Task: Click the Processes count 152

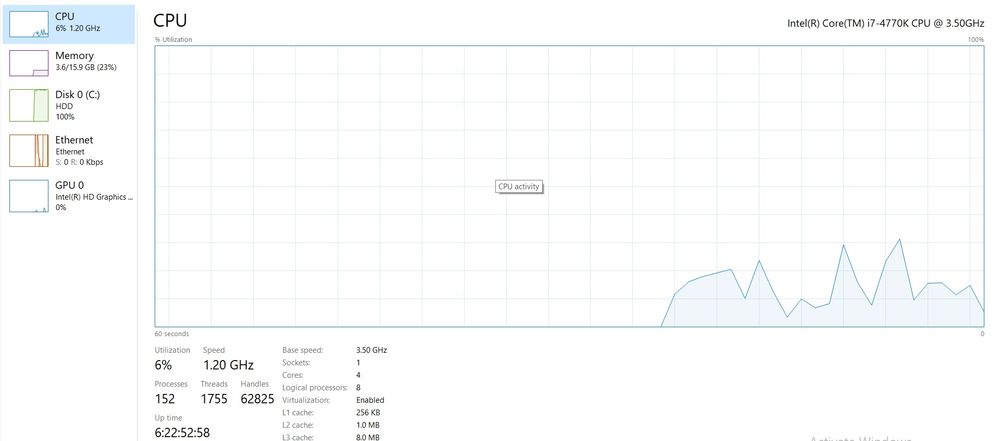Action: [165, 399]
